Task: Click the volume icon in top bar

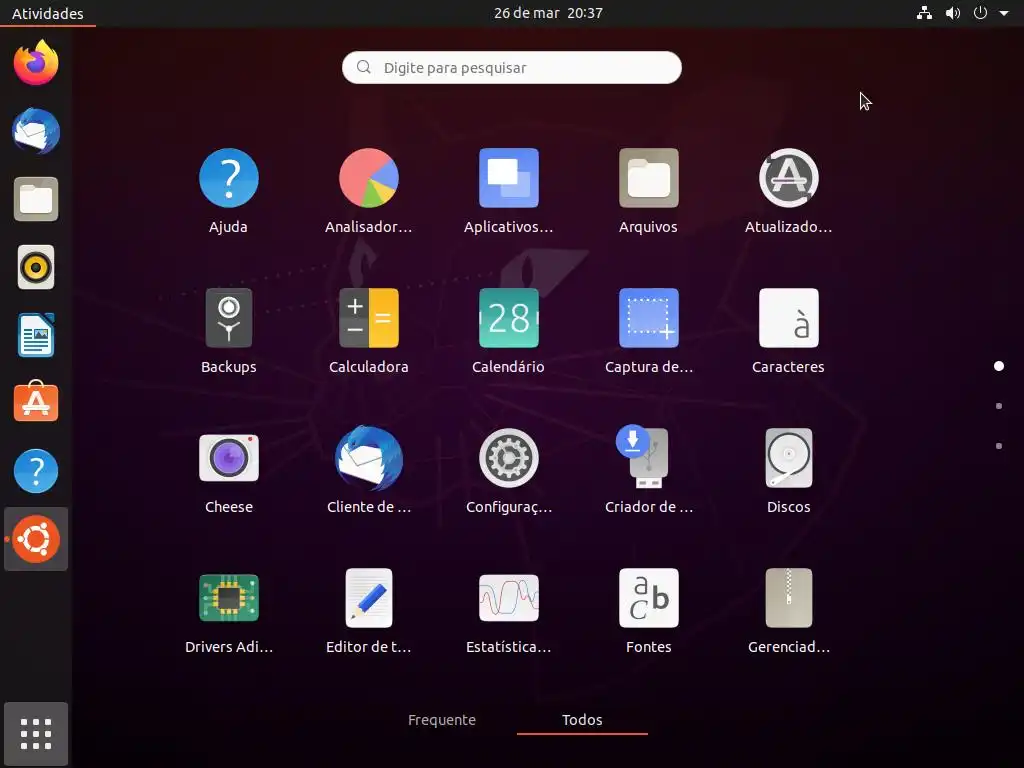Action: coord(953,13)
